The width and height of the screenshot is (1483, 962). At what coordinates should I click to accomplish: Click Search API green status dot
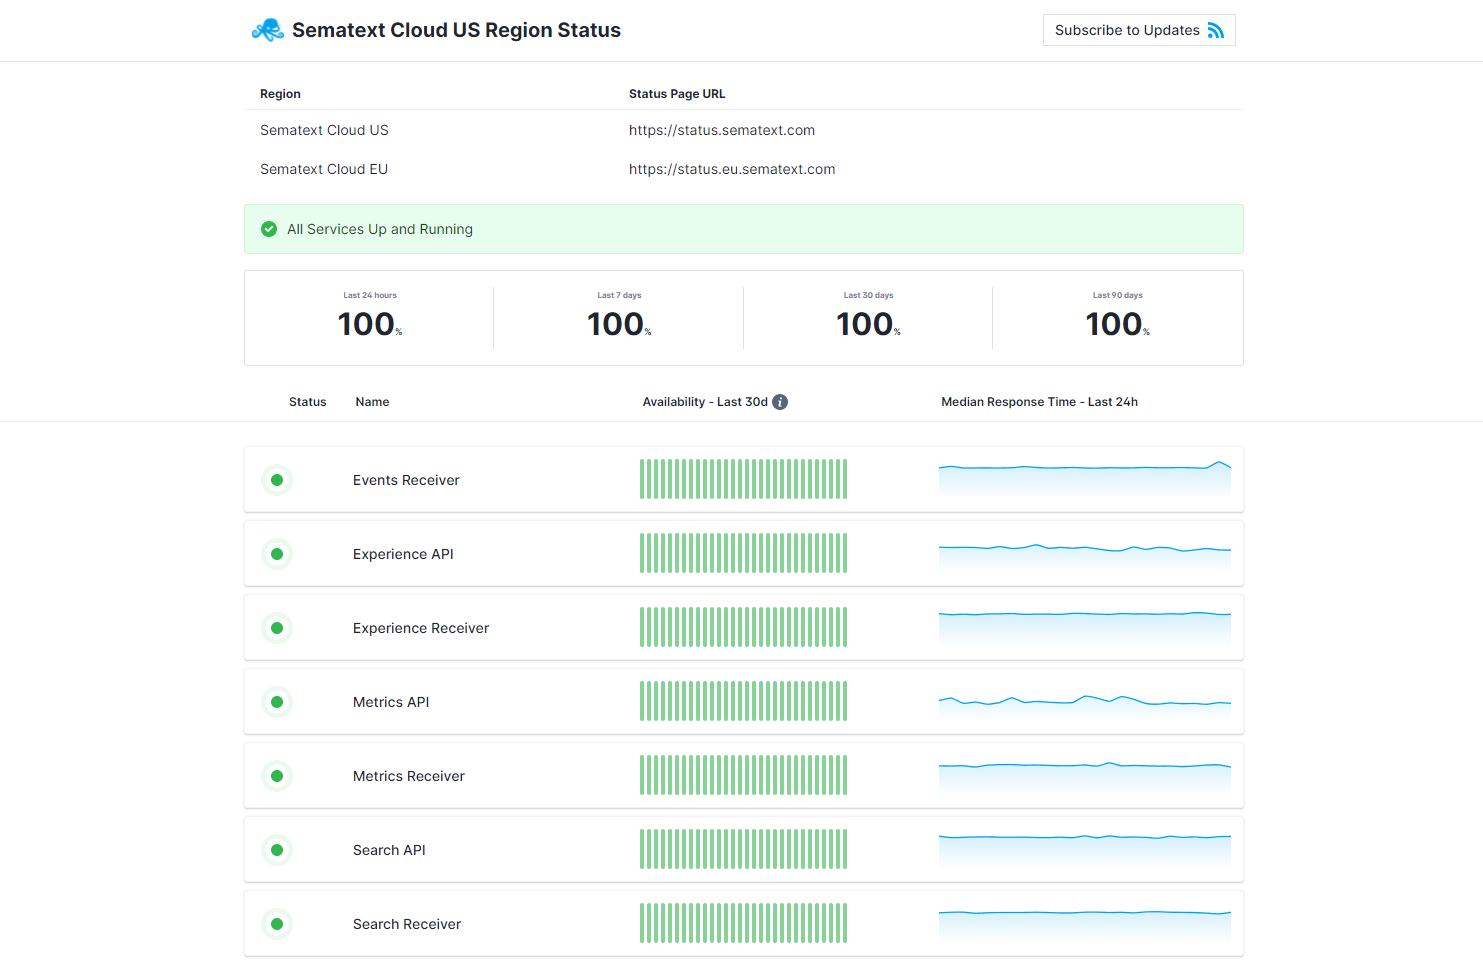(277, 850)
